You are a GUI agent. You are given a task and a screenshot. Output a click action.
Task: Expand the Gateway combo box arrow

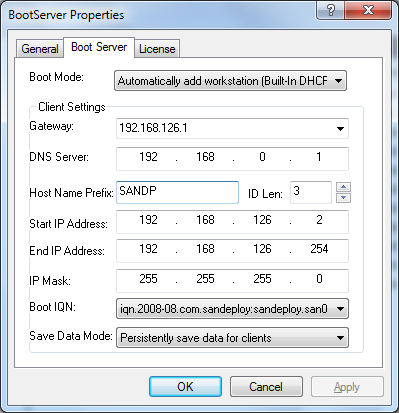point(340,128)
